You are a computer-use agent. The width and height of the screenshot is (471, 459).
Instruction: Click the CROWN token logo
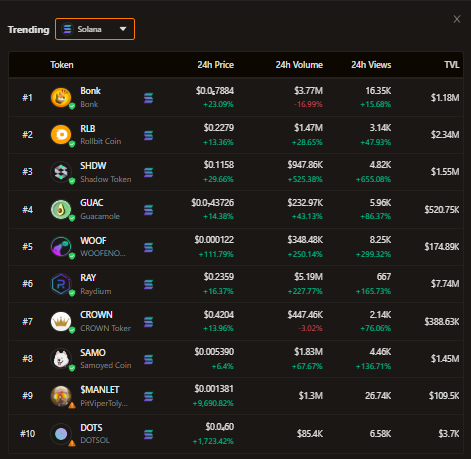[x=61, y=321]
